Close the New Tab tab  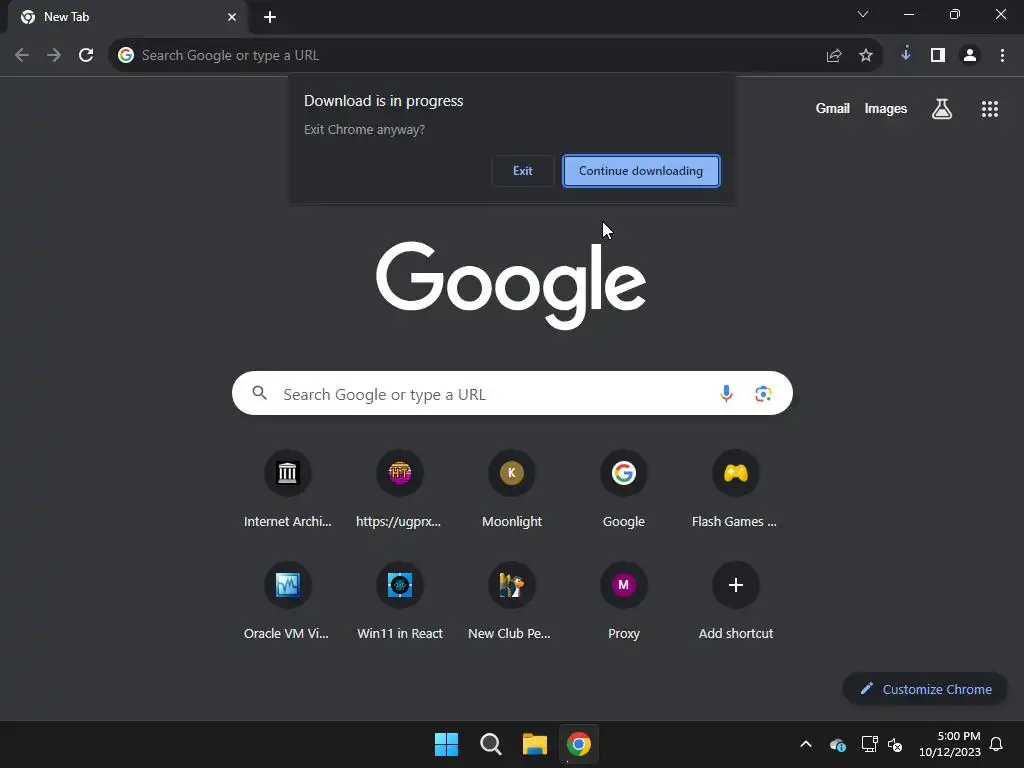[232, 18]
